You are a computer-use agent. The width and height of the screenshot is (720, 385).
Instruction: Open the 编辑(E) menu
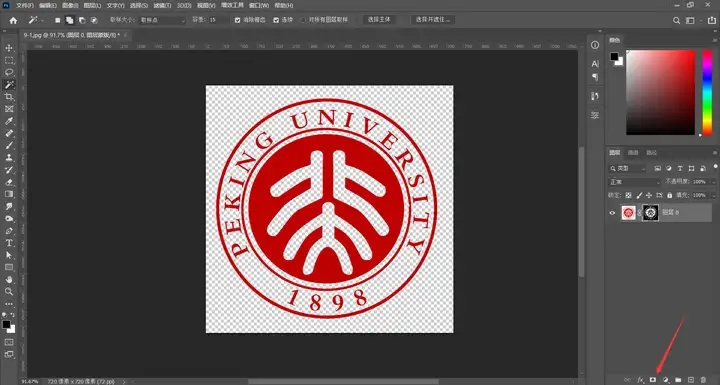[x=48, y=6]
